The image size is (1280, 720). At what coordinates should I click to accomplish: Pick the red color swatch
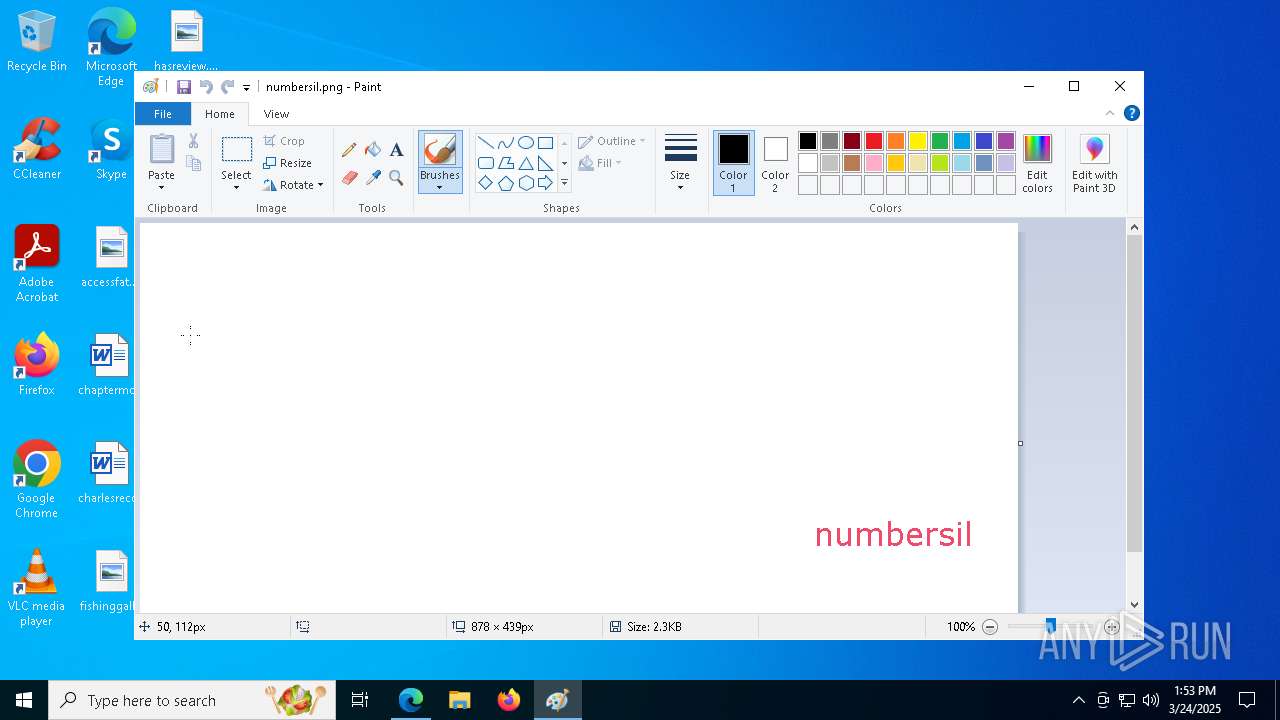(874, 141)
